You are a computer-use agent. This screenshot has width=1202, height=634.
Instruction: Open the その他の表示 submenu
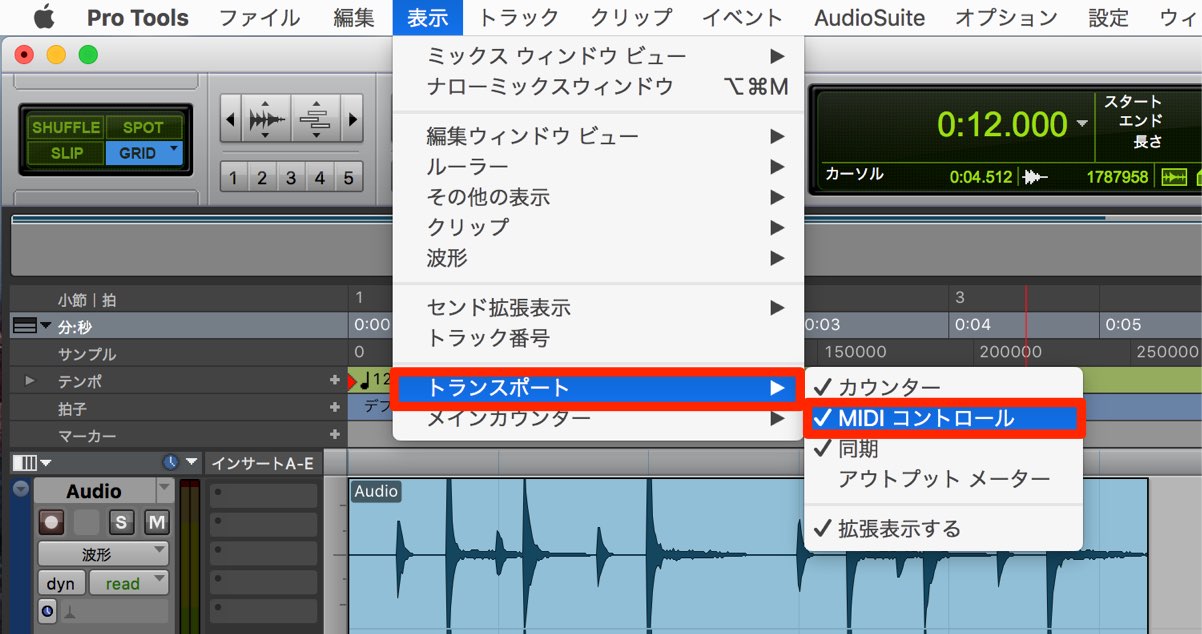(x=598, y=197)
